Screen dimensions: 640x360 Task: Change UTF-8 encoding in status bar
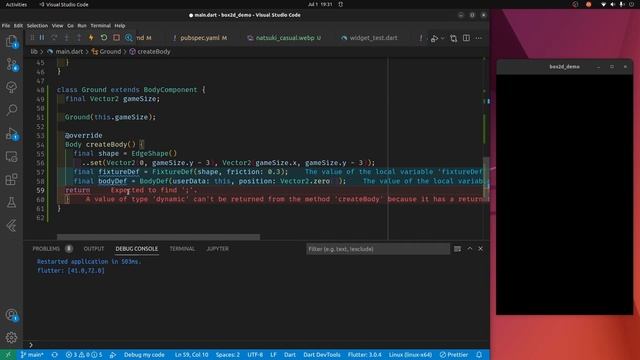(255, 355)
